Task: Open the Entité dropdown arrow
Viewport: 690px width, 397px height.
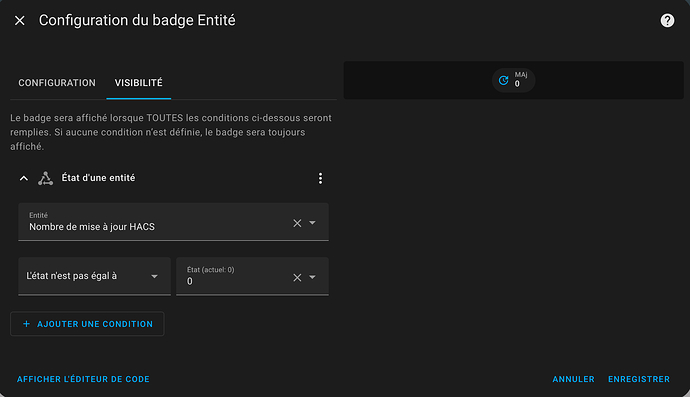Action: coord(312,223)
